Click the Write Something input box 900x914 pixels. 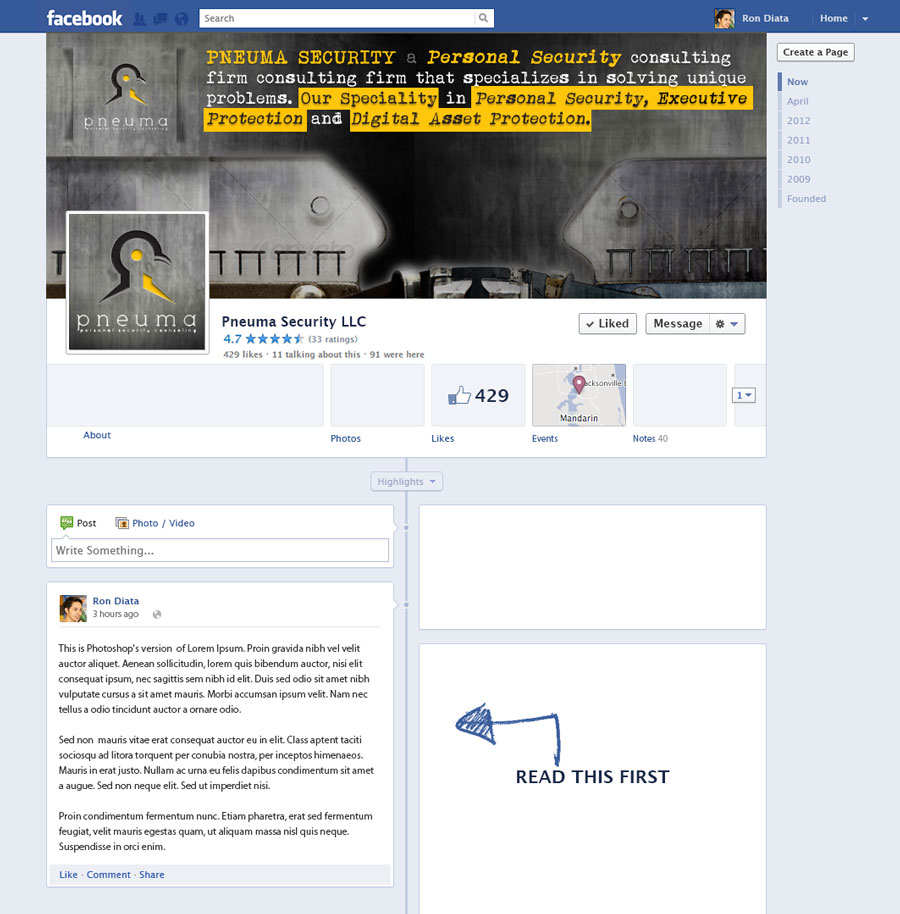point(220,550)
